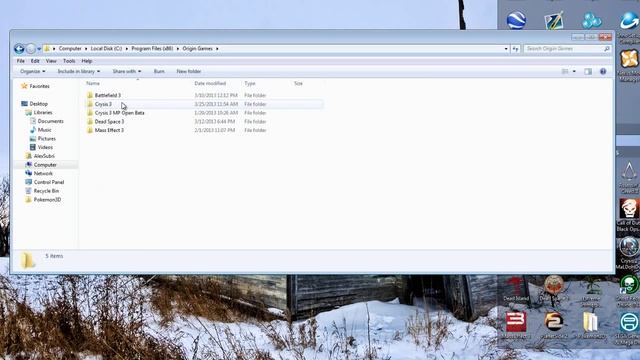Click the change view icon
This screenshot has width=640, height=360.
click(565, 71)
